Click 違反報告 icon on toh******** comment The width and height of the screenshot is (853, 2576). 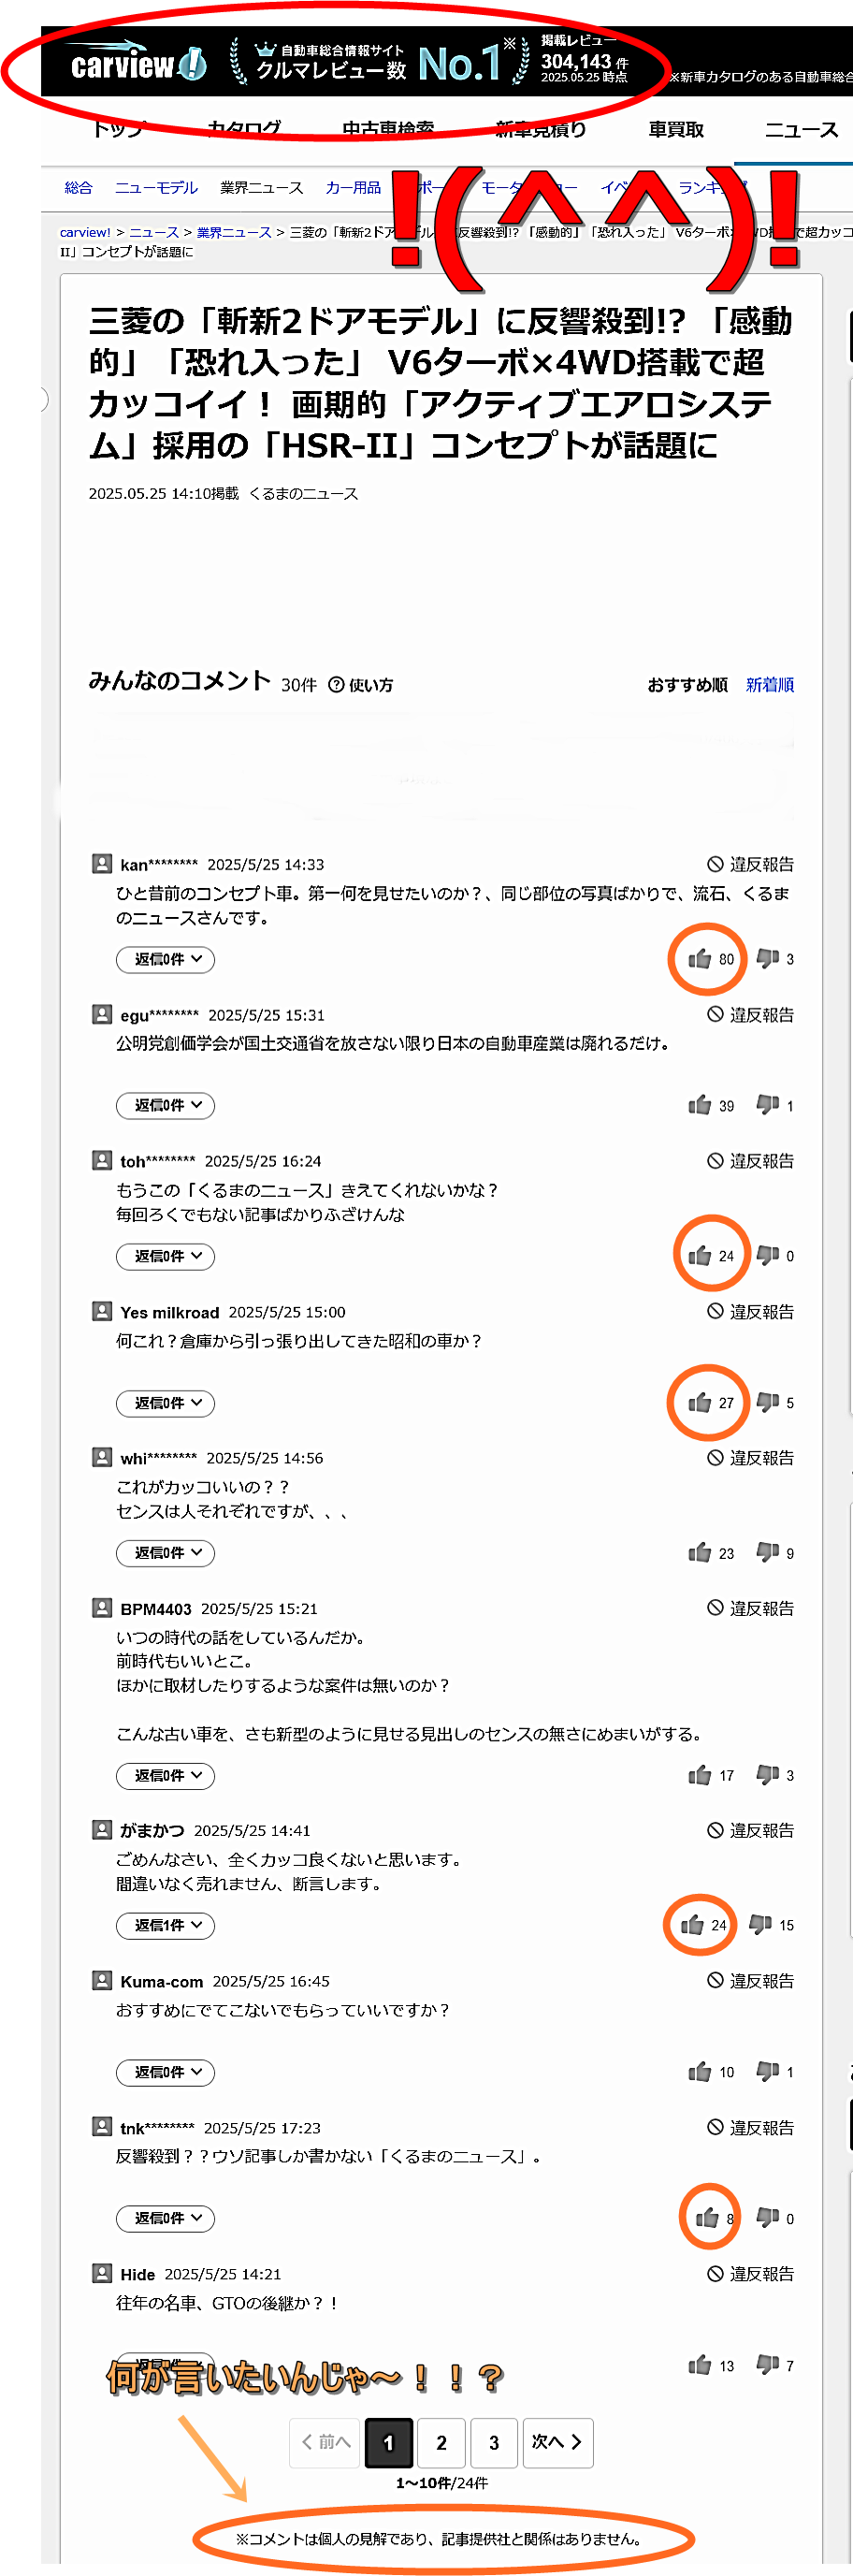(715, 1160)
